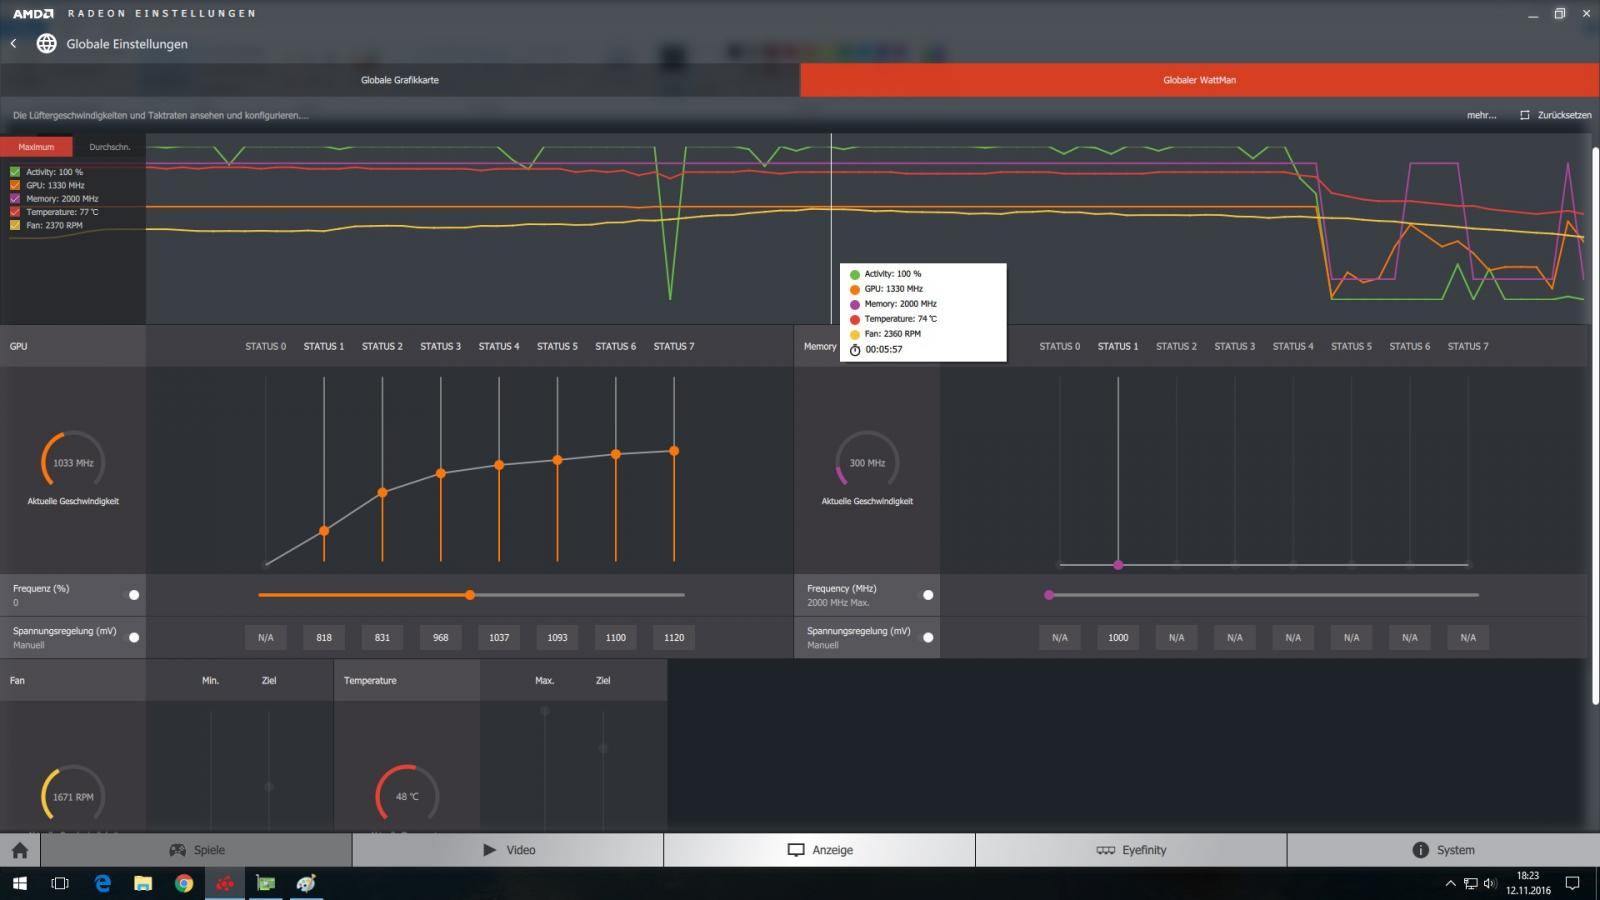Click the GPU Status 7 frequency point
Viewport: 1600px width, 900px height.
click(x=674, y=451)
